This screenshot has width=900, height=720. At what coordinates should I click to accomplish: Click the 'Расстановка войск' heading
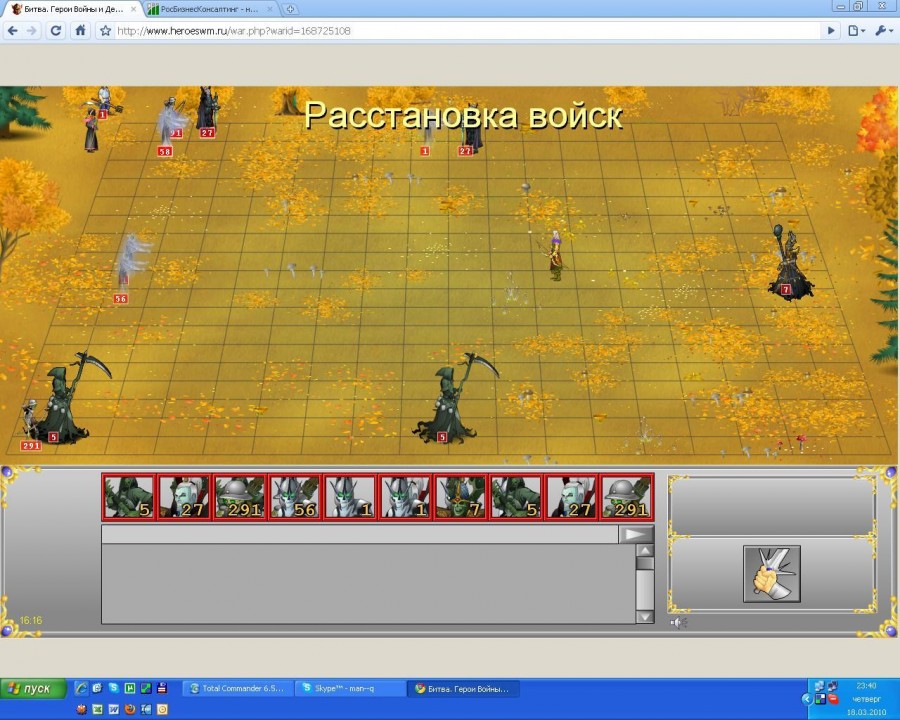coord(463,115)
